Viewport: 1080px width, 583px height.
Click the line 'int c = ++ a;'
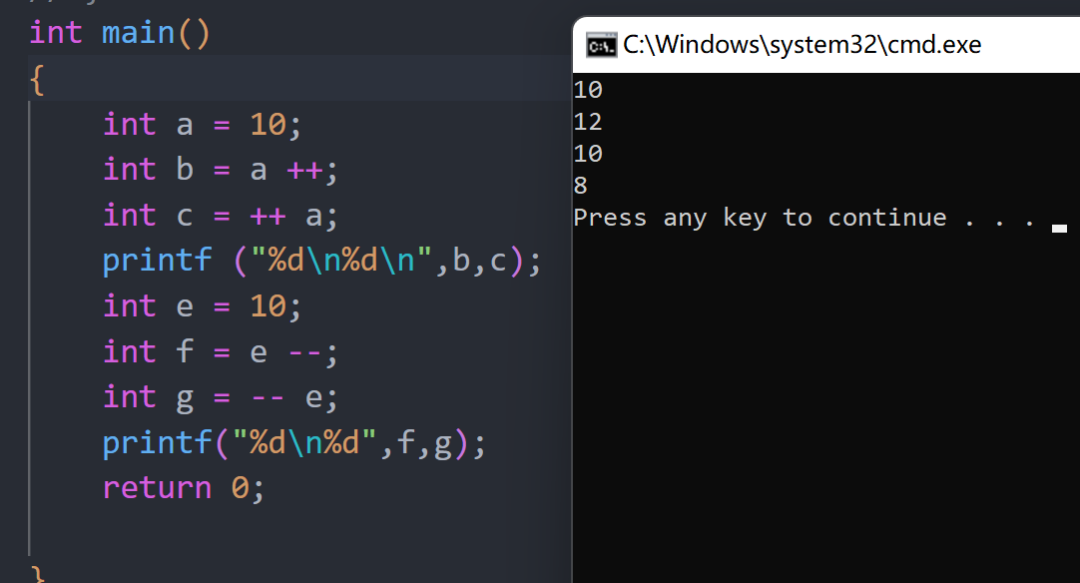point(220,215)
